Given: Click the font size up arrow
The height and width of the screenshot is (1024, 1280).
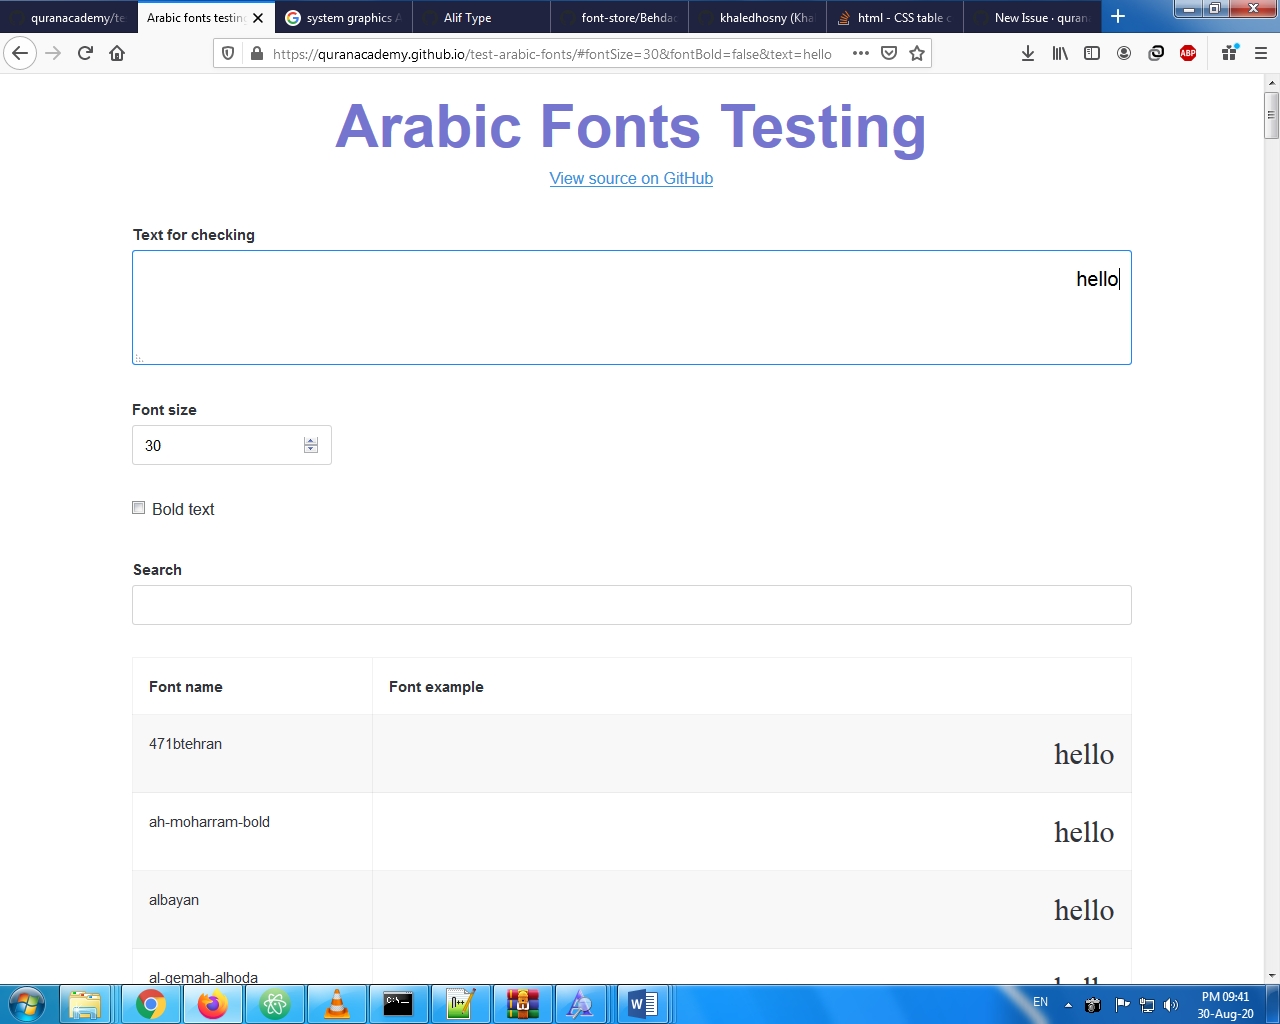Looking at the screenshot, I should click(x=310, y=440).
